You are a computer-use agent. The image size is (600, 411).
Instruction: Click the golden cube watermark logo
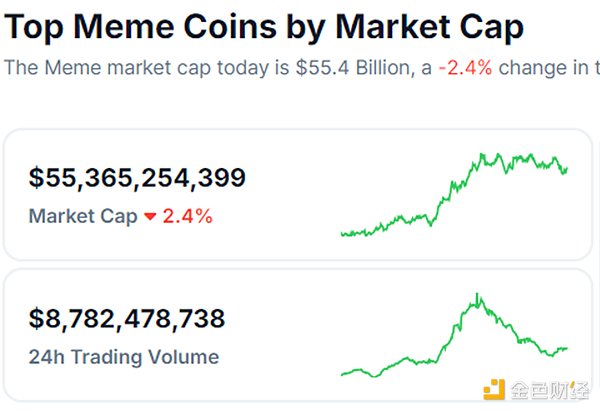(x=494, y=388)
